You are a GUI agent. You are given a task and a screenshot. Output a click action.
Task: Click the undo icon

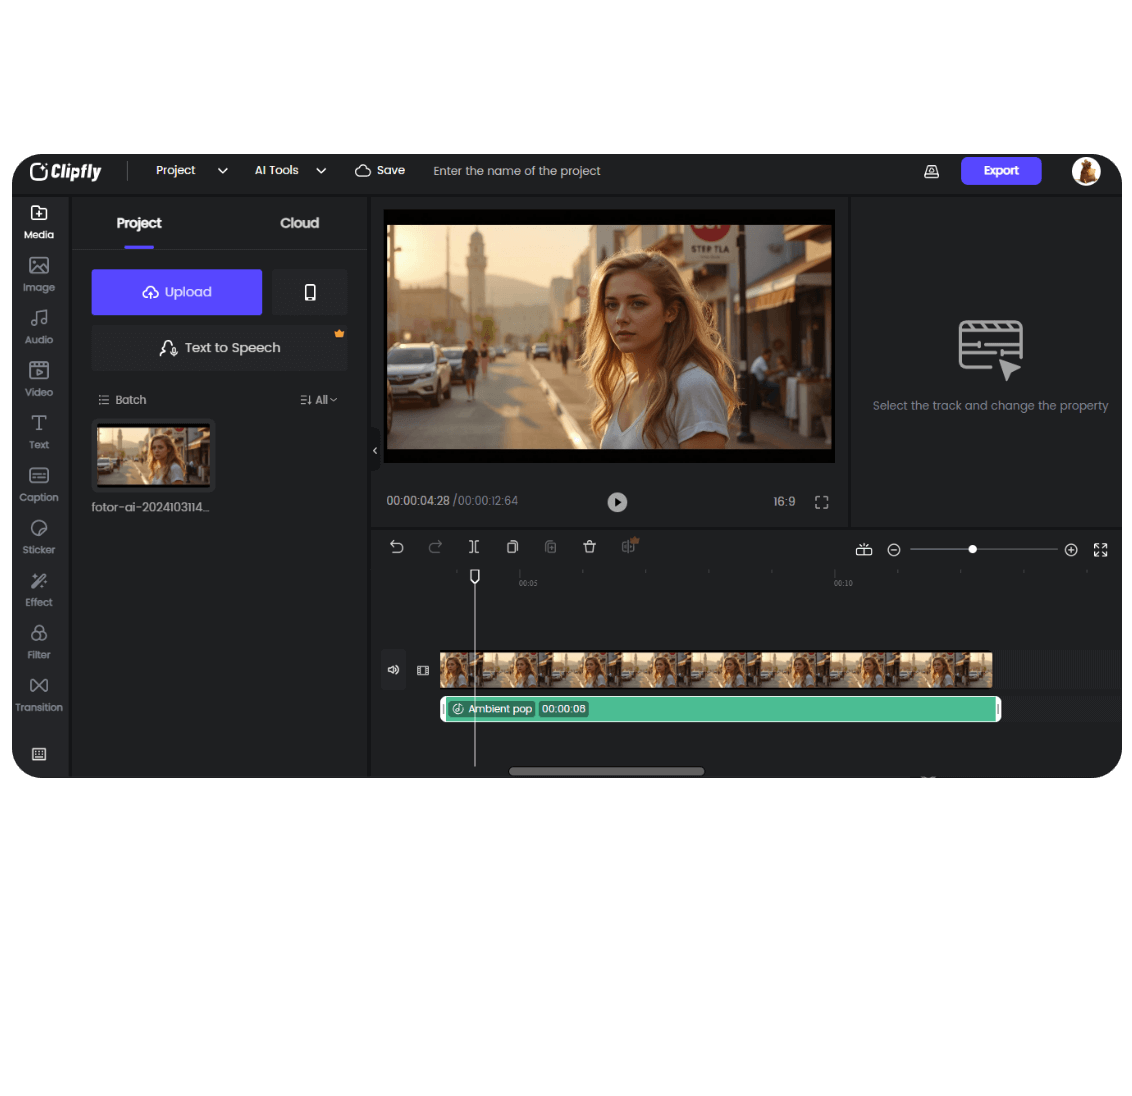(x=397, y=546)
